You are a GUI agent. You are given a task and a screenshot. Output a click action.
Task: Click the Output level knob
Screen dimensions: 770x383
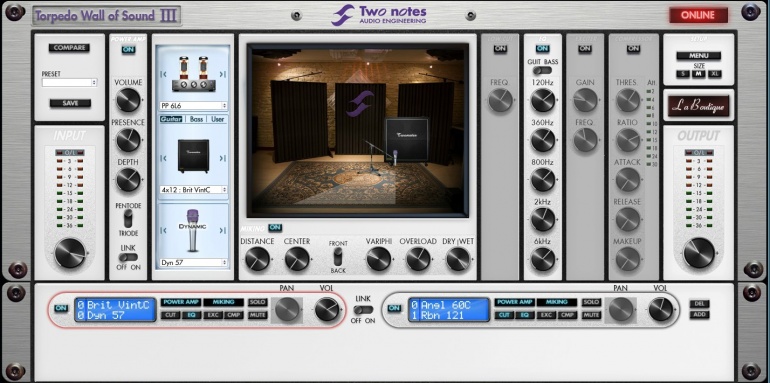(698, 253)
